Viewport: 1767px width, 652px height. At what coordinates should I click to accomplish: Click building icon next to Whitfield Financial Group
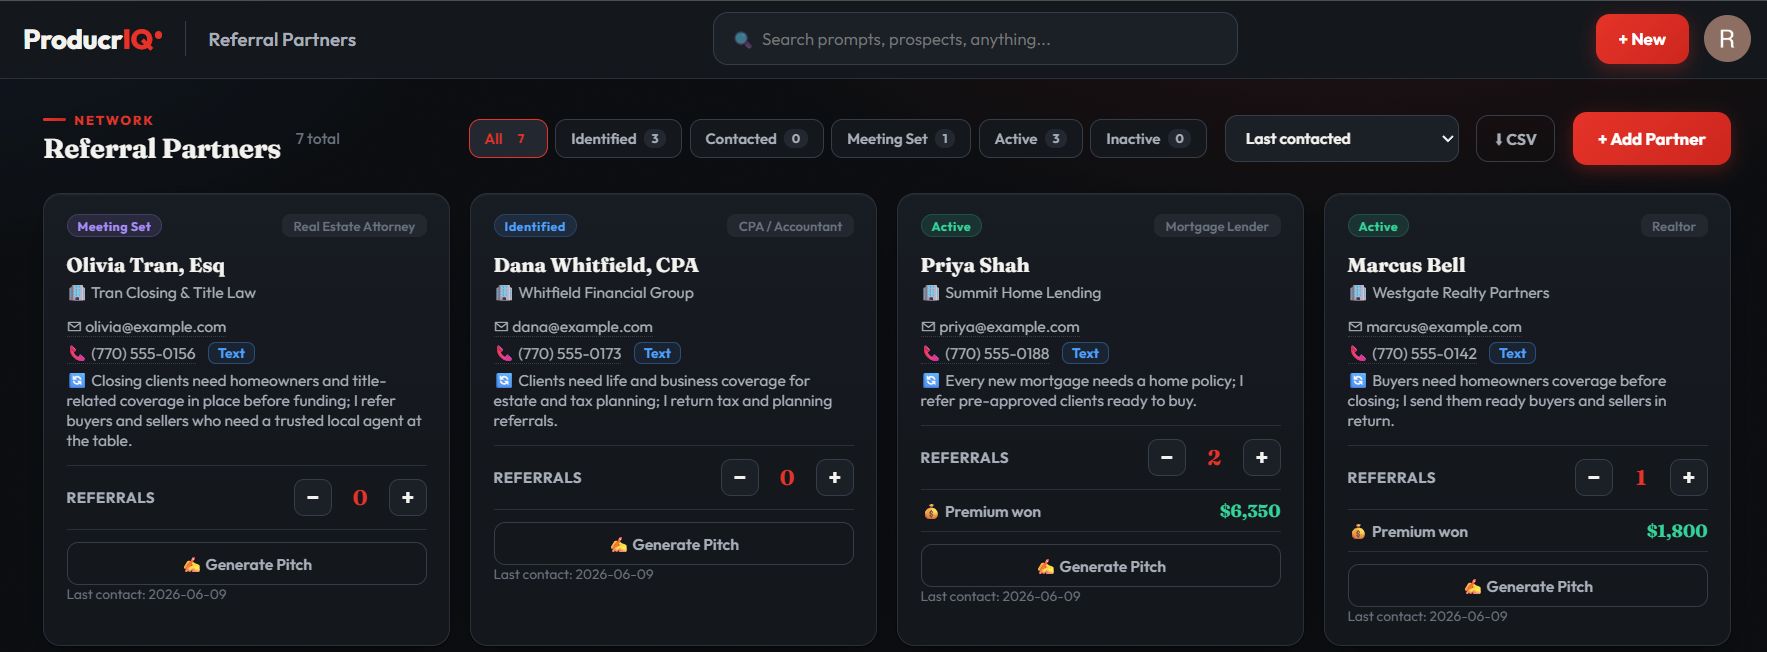click(x=503, y=293)
